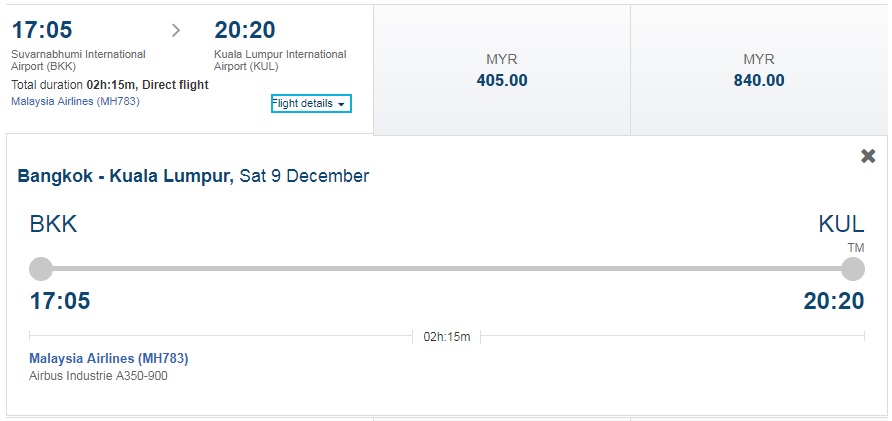Screen dimensions: 892x421
Task: Click the TM indicator under KUL
Action: (856, 248)
